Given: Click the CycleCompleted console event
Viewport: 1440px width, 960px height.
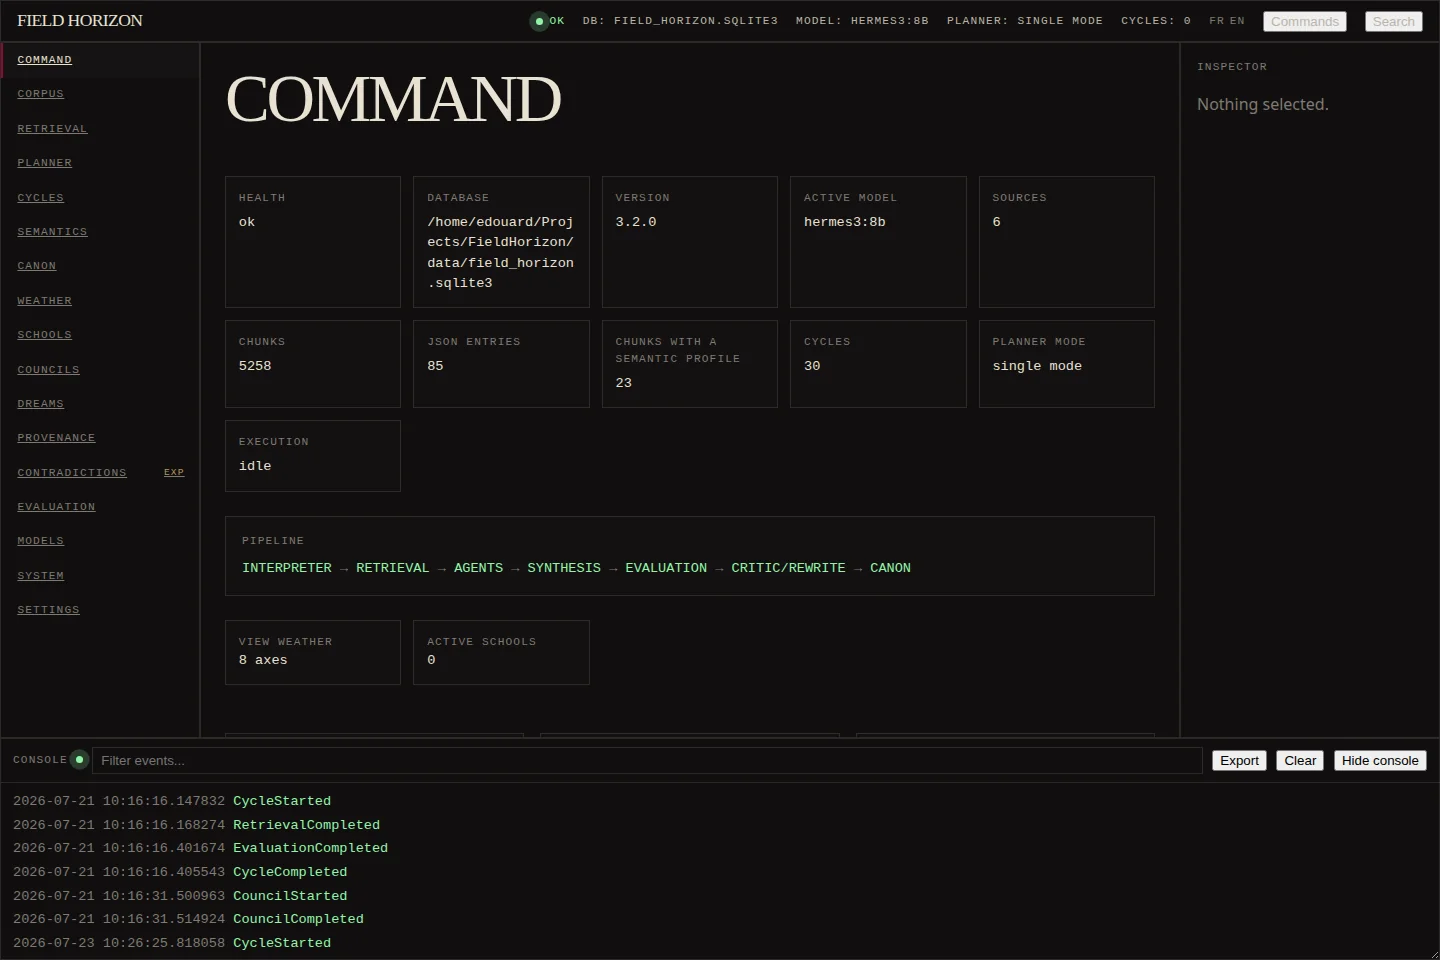Looking at the screenshot, I should 290,872.
